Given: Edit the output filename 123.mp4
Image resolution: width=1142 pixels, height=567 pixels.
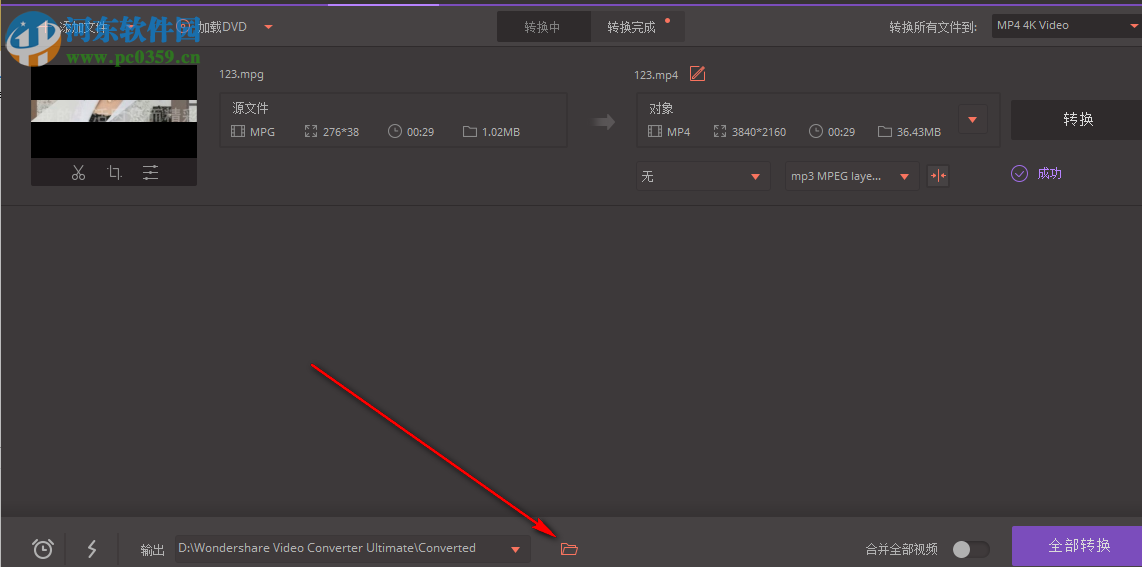Looking at the screenshot, I should tap(698, 74).
